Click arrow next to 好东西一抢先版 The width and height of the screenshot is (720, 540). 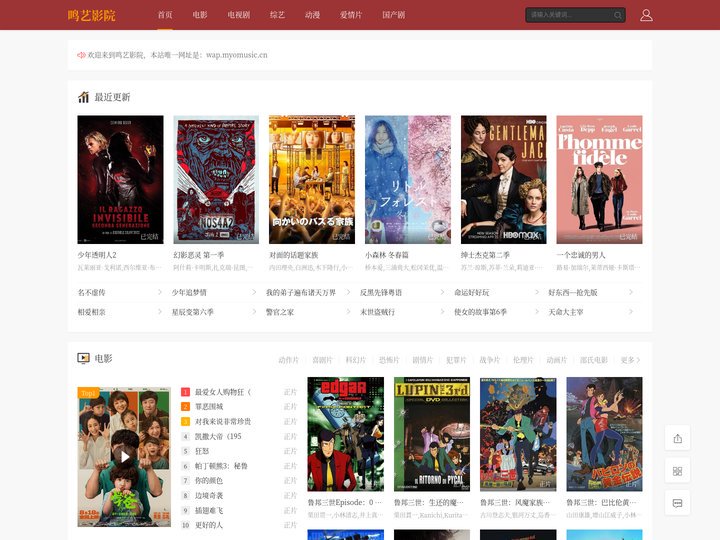(631, 292)
